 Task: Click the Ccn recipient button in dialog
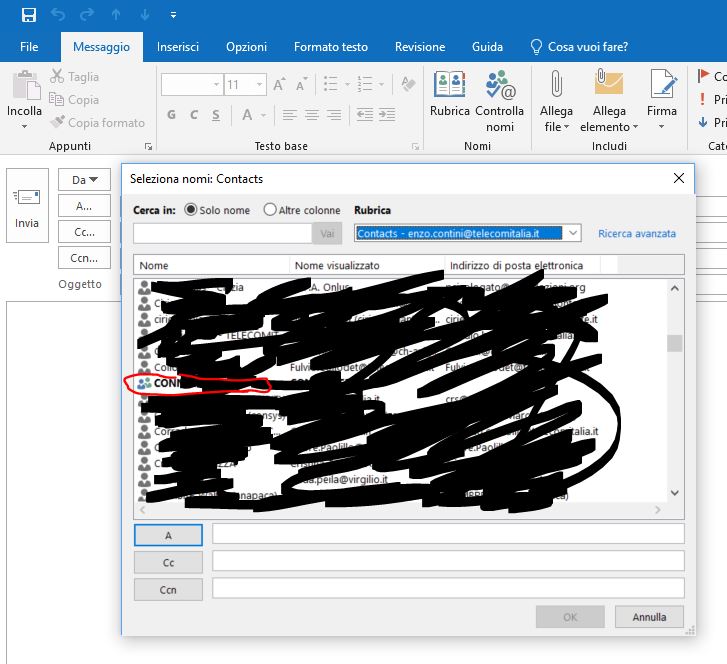pyautogui.click(x=168, y=589)
